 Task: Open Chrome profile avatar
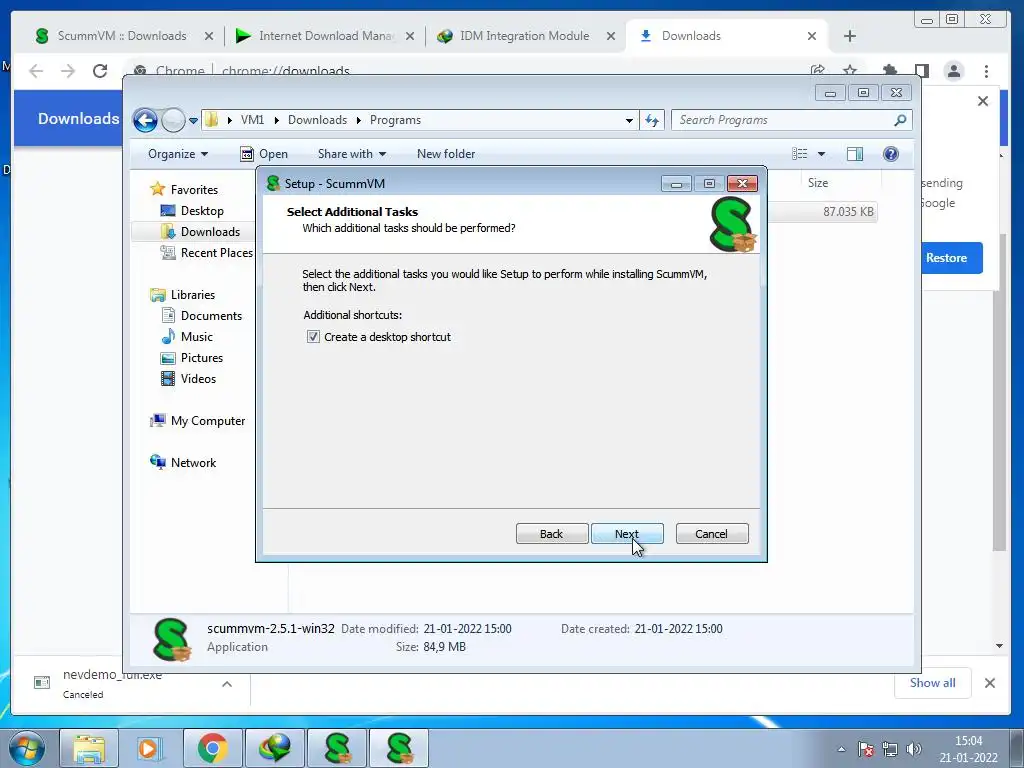tap(954, 71)
